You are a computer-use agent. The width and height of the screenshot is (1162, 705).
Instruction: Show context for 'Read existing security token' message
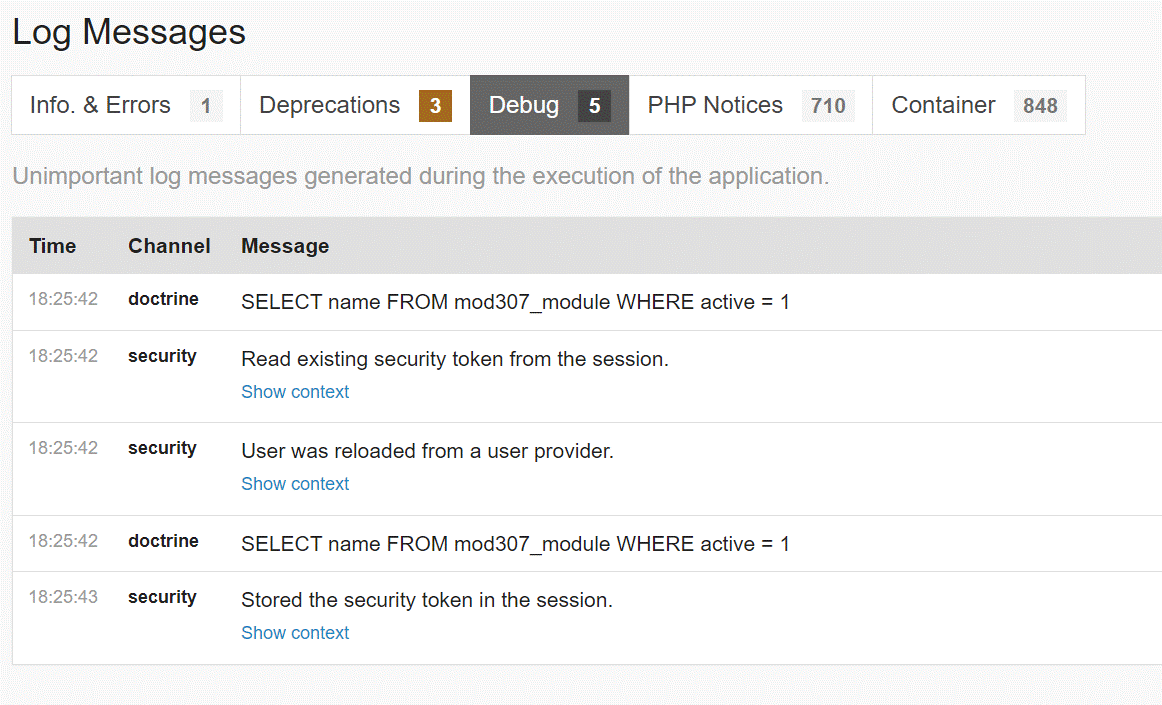(295, 392)
